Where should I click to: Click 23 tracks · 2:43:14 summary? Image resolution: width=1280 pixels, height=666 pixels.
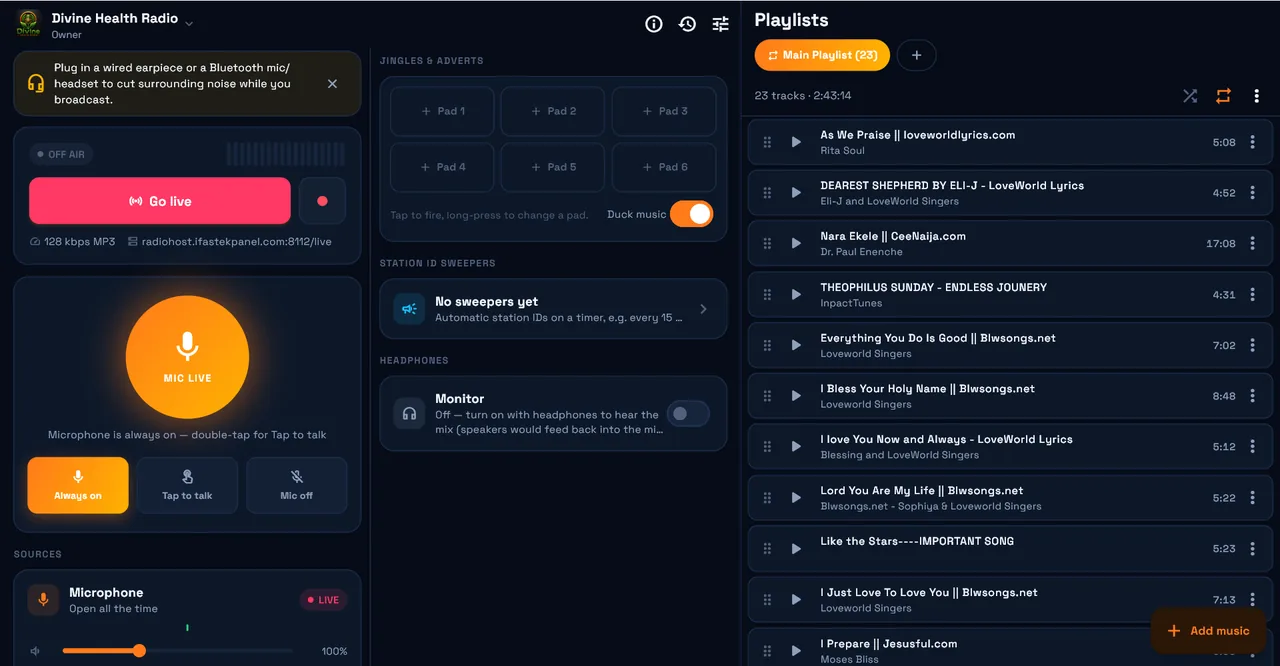[x=803, y=96]
